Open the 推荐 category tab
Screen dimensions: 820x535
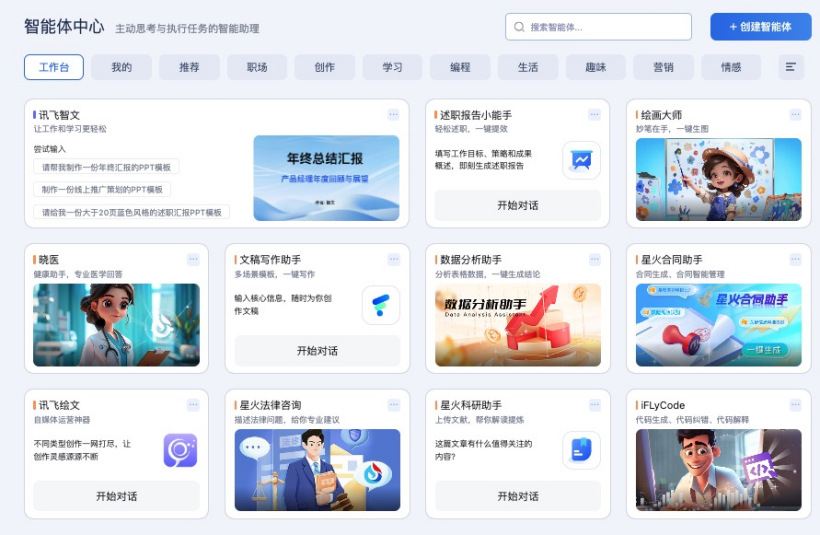189,67
